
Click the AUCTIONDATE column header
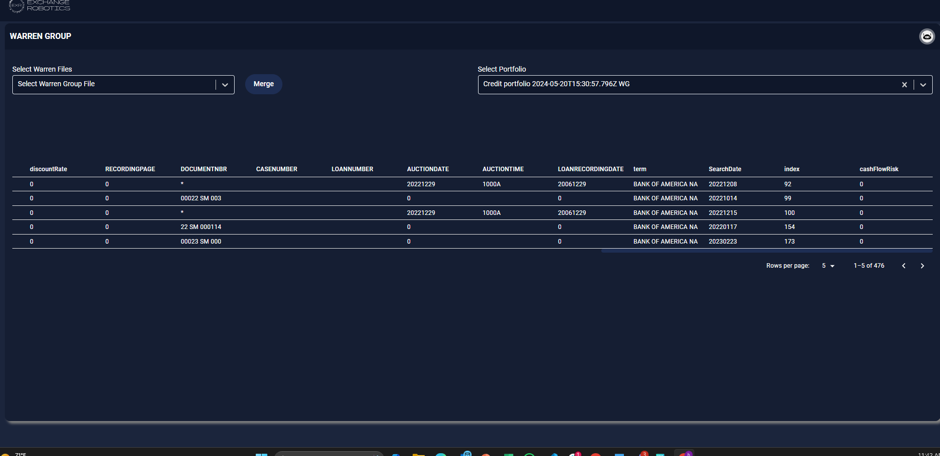427,169
